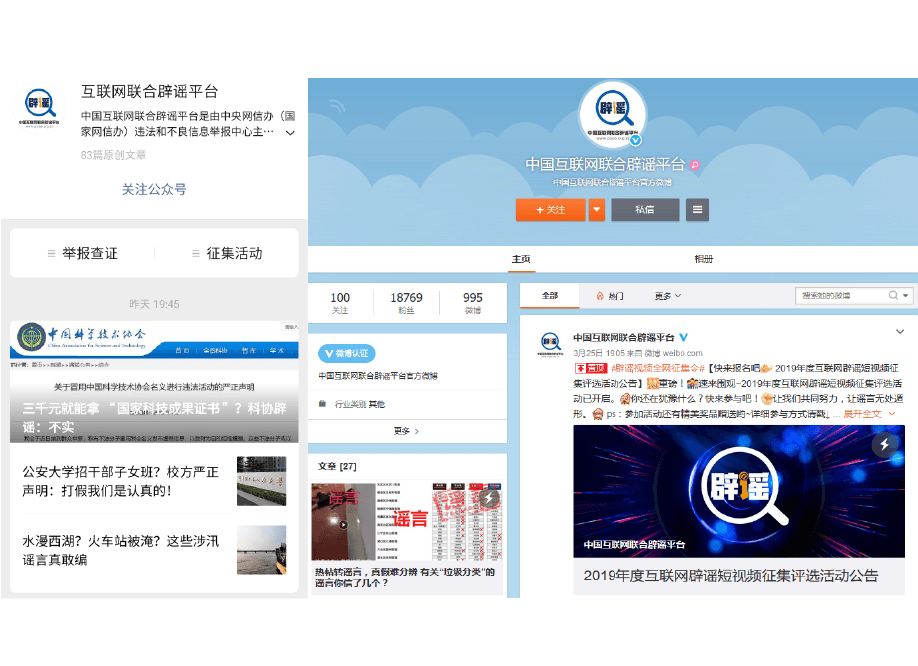
Task: Click the post author's small 辟谣 avatar
Action: tap(550, 343)
